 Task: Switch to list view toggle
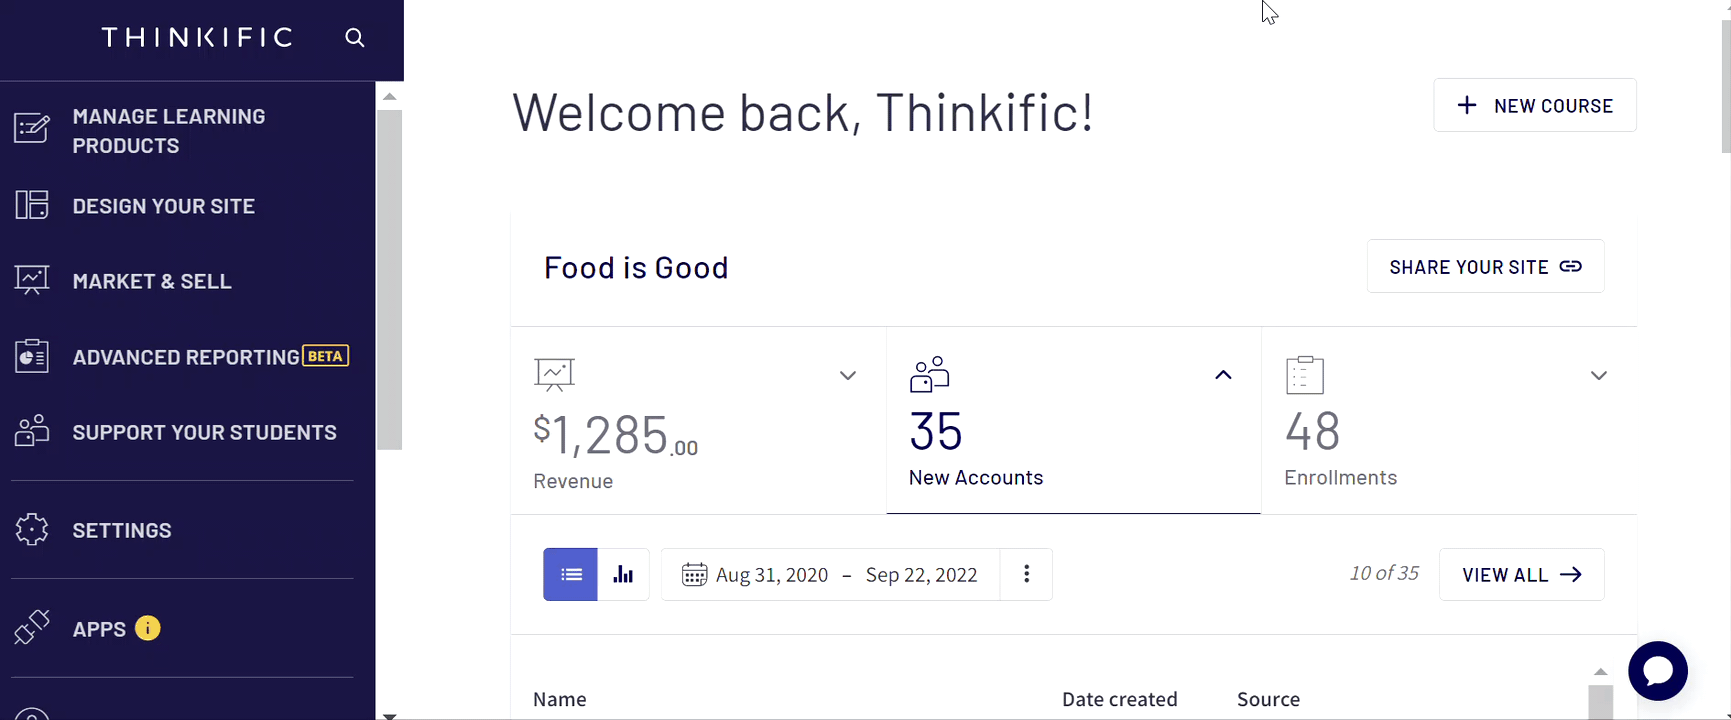click(571, 574)
